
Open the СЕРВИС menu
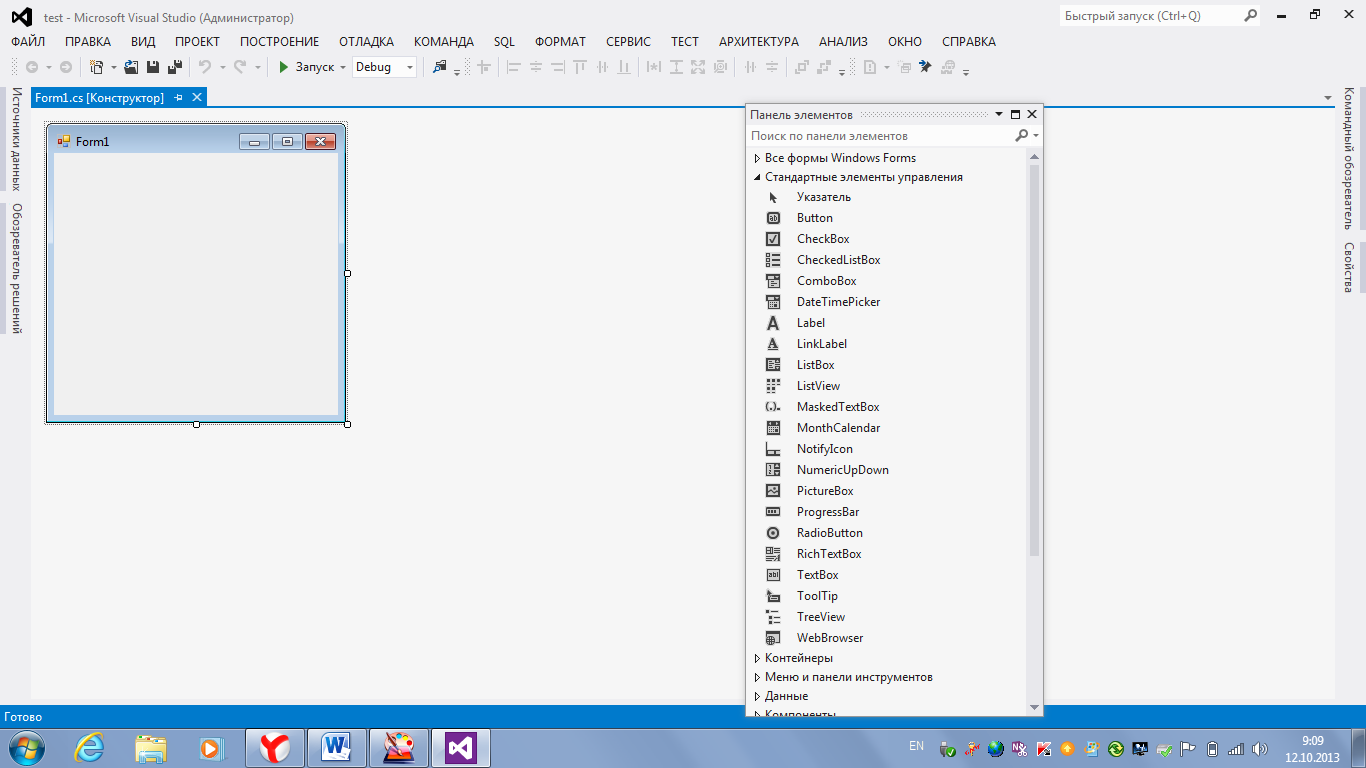point(628,42)
